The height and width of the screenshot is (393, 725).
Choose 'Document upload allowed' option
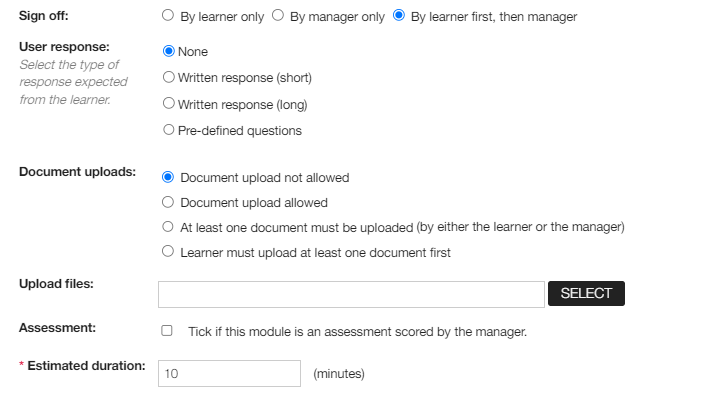coord(168,202)
